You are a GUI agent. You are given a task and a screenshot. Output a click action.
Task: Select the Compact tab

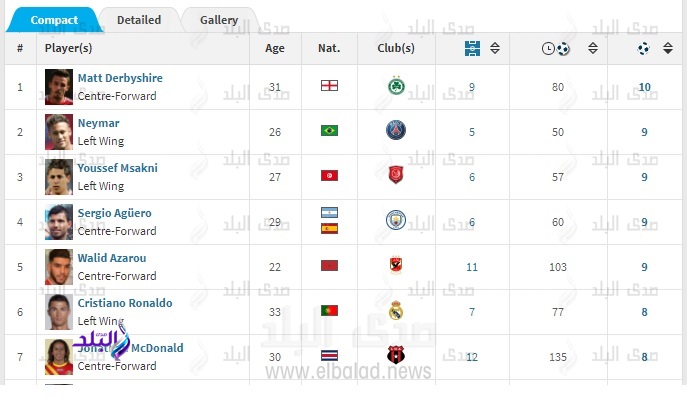point(54,20)
